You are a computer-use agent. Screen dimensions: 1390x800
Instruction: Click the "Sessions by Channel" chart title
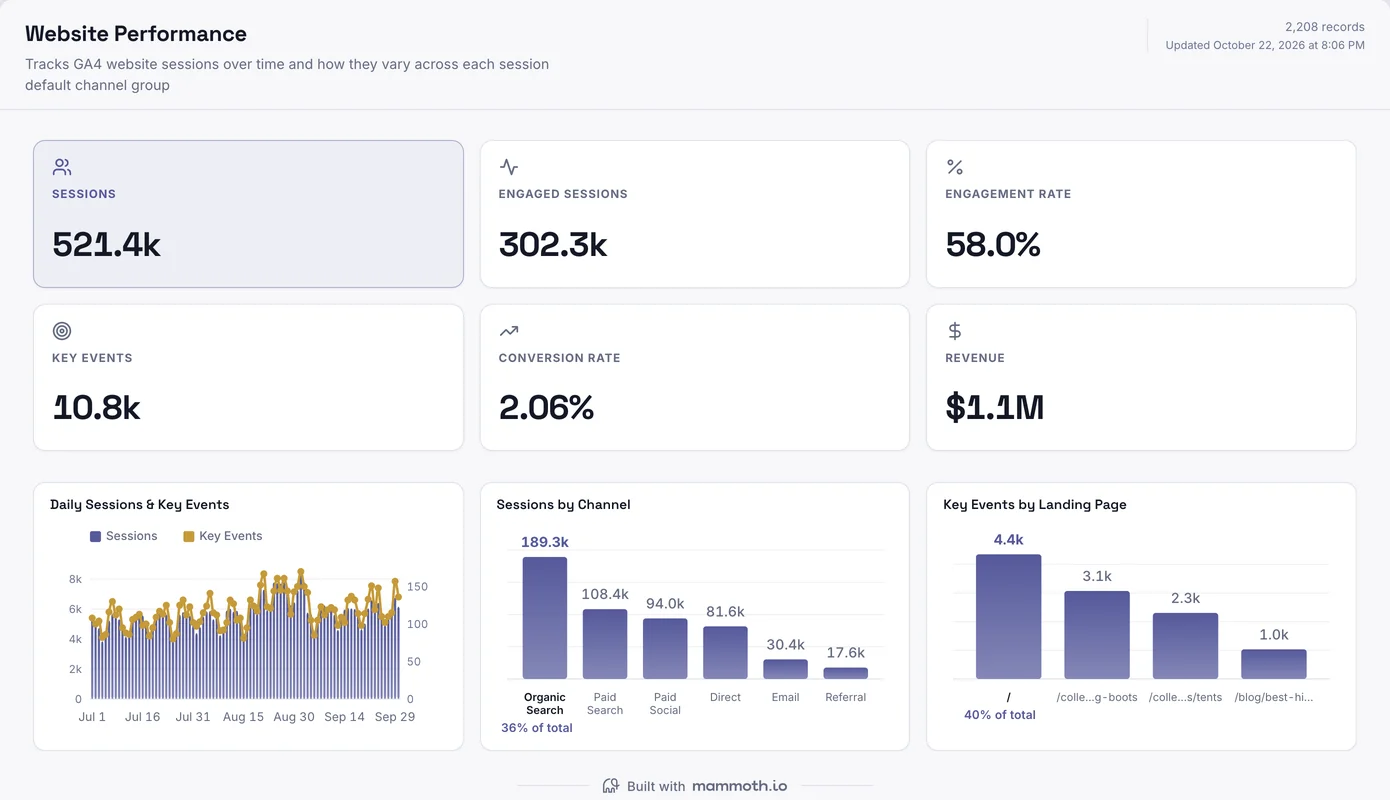pyautogui.click(x=564, y=505)
